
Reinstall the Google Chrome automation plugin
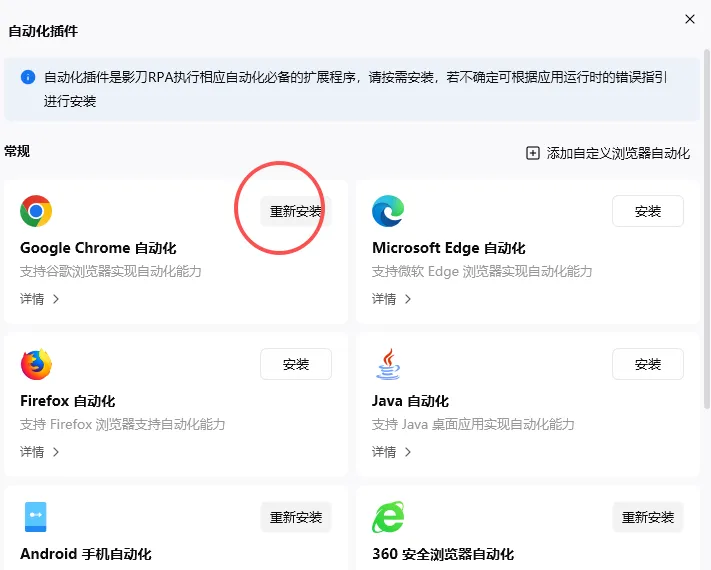(x=296, y=211)
